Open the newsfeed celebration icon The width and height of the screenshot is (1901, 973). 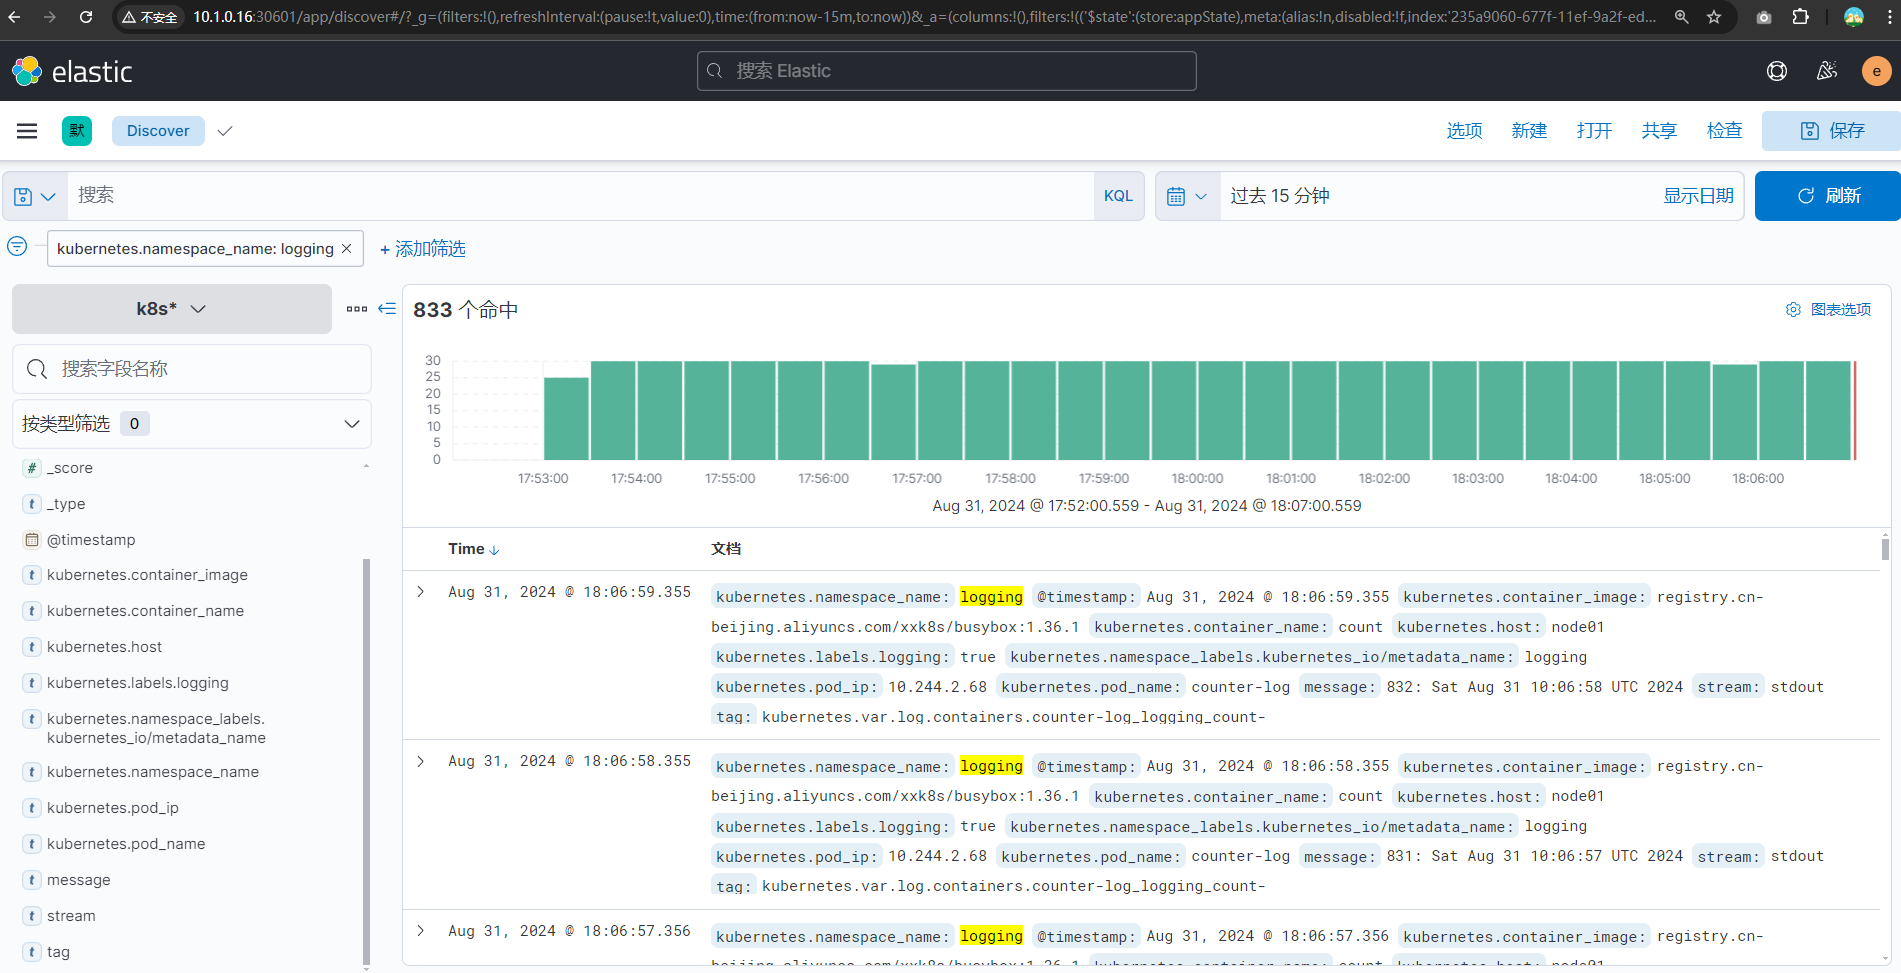1827,71
